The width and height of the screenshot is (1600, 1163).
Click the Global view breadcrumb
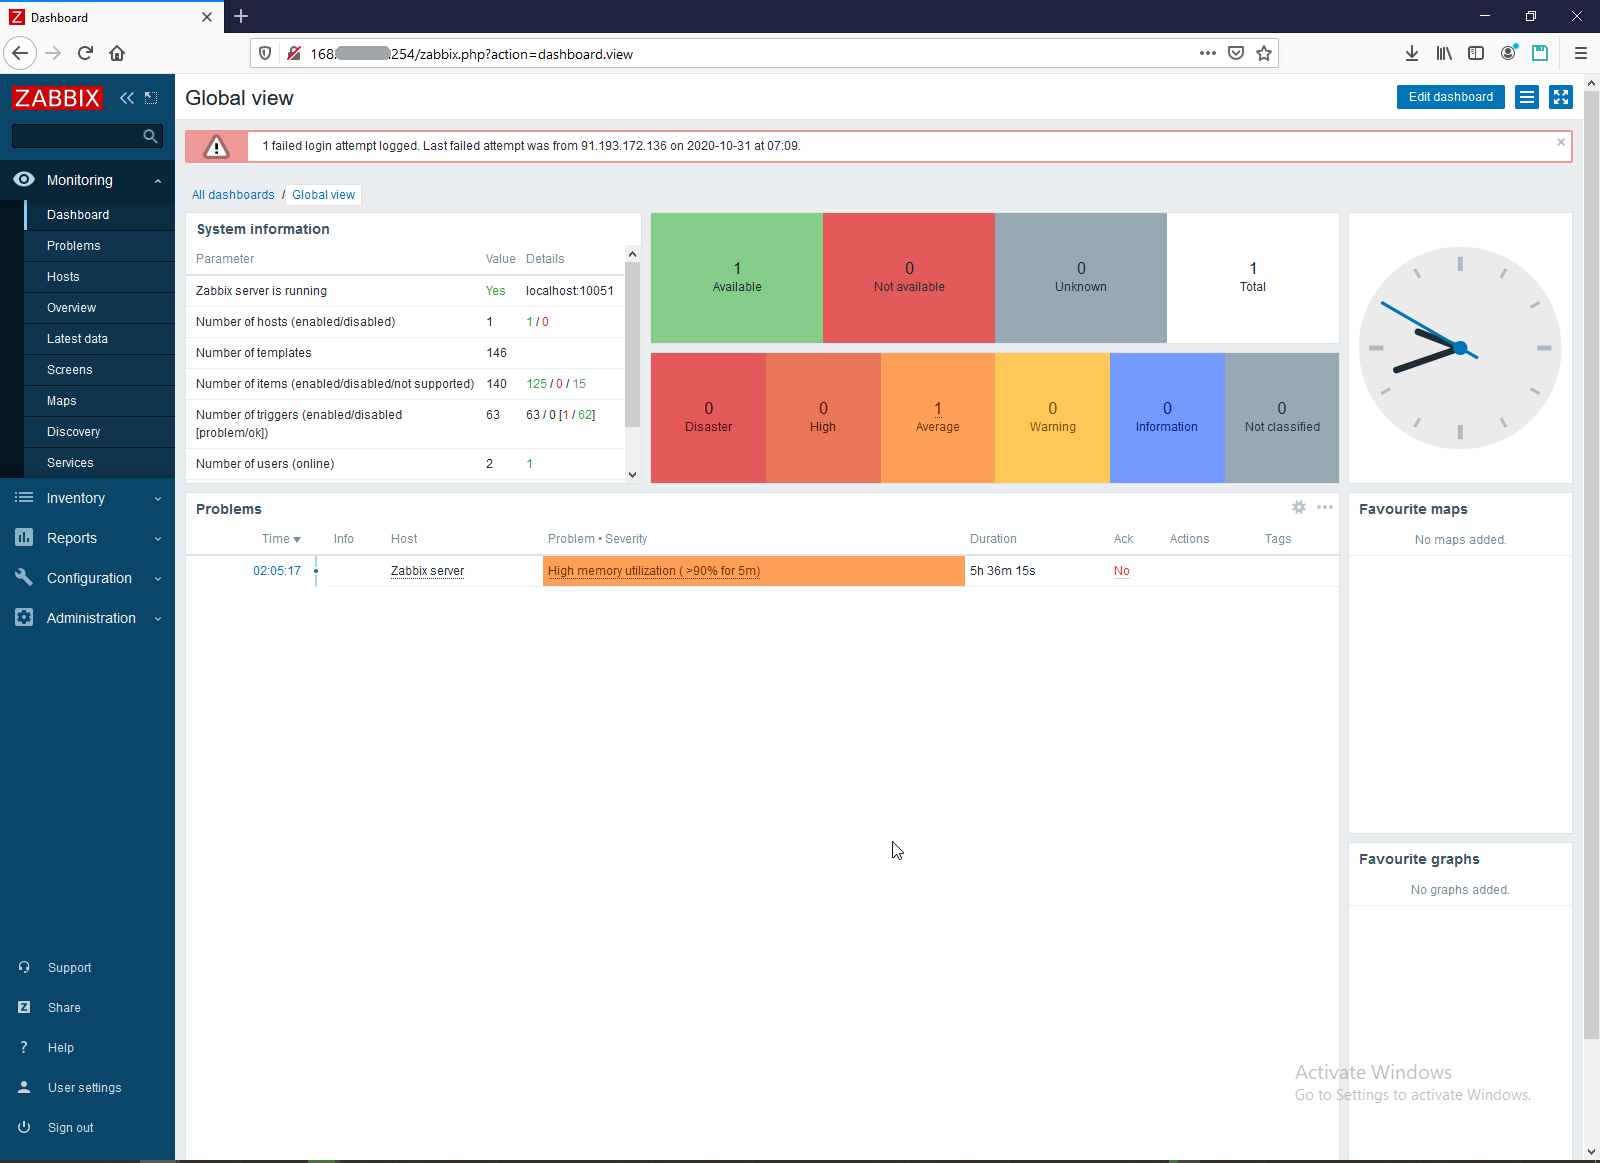coord(323,195)
